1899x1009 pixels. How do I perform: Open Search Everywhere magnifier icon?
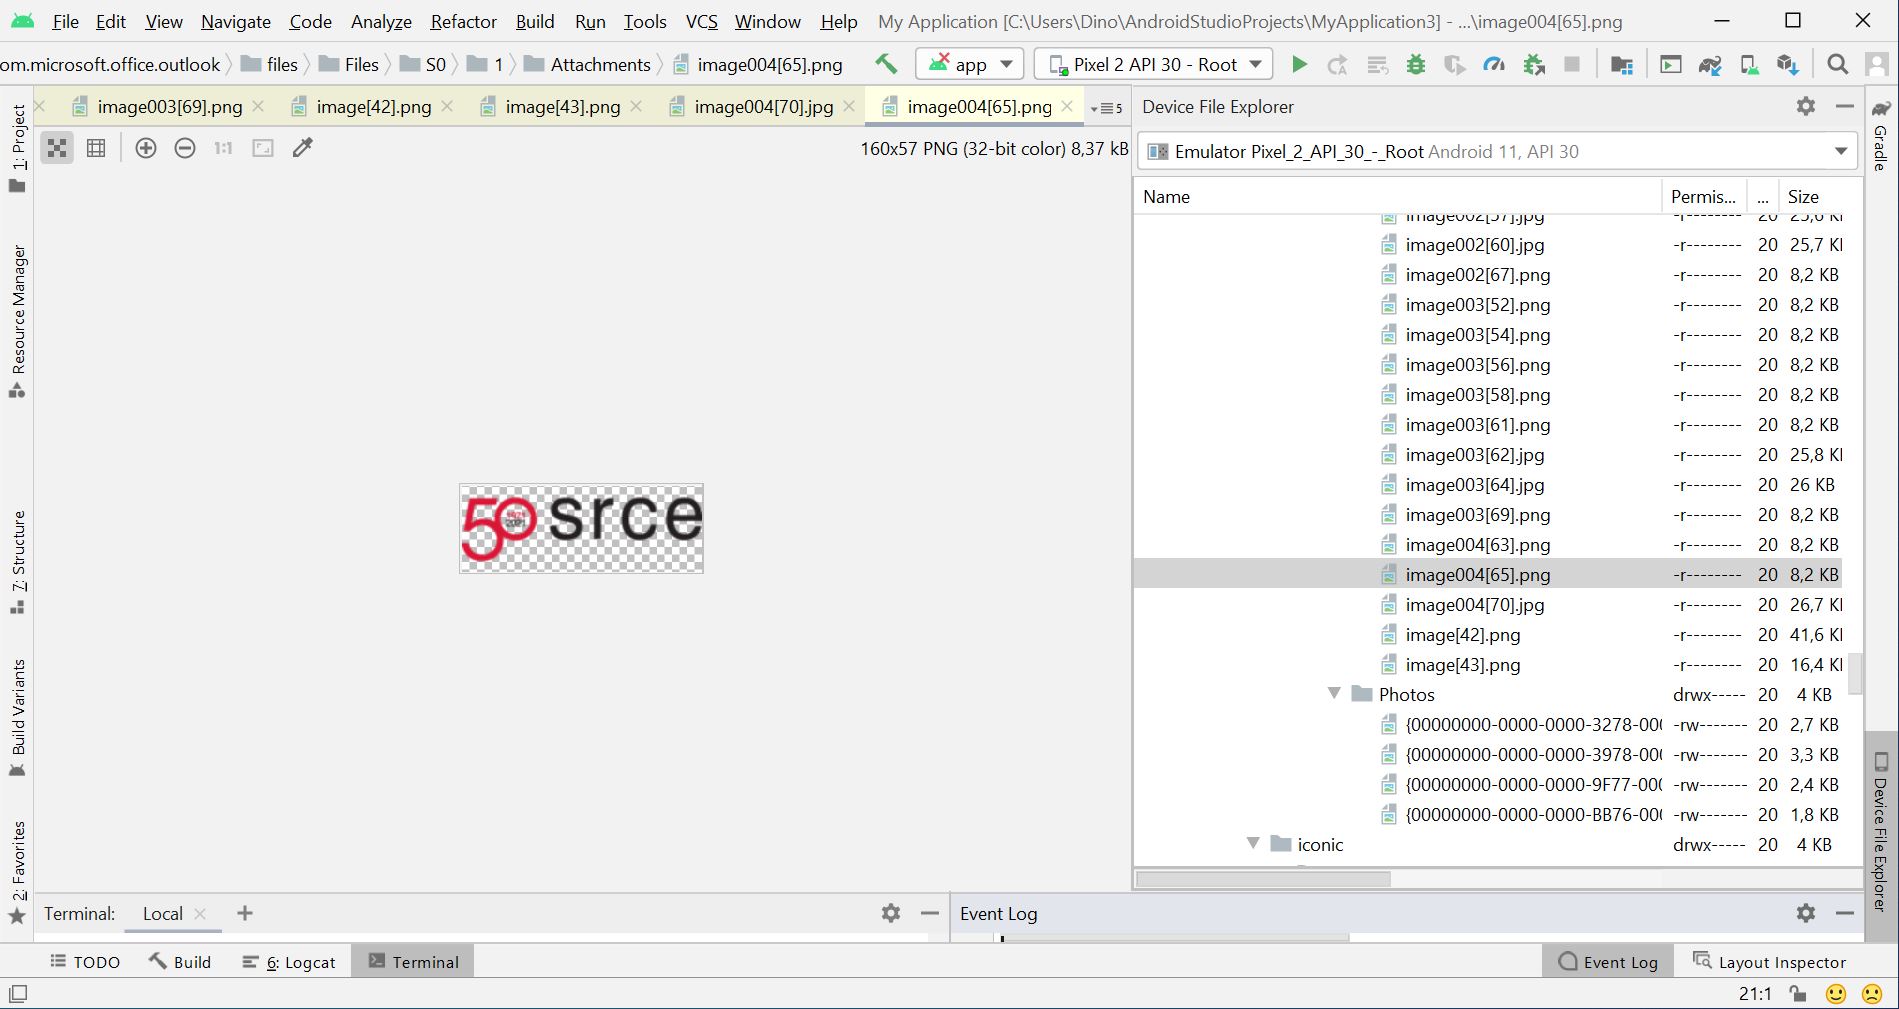click(1837, 65)
